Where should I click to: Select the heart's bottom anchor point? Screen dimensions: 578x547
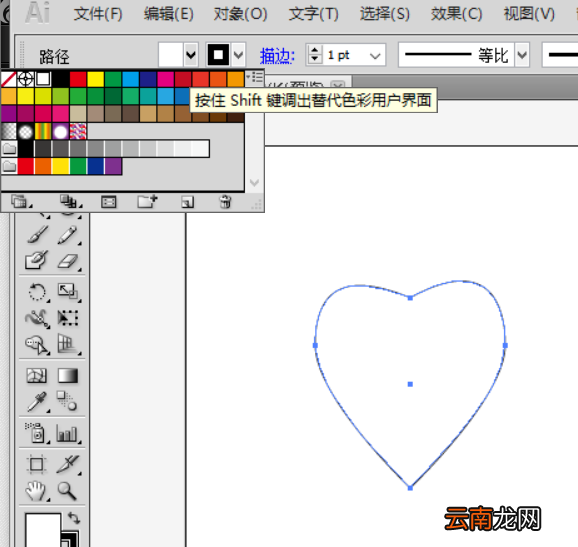click(x=410, y=488)
